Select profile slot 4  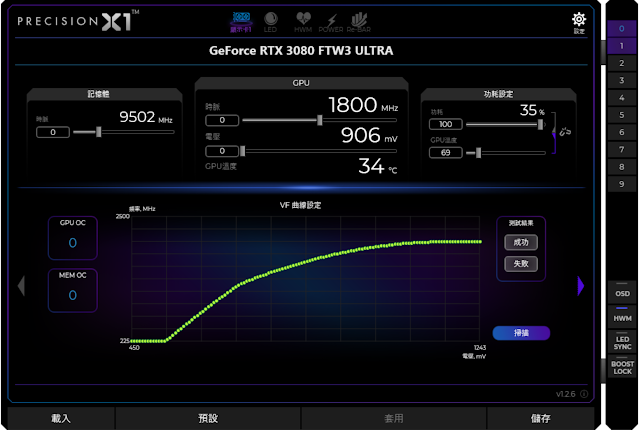click(x=621, y=98)
